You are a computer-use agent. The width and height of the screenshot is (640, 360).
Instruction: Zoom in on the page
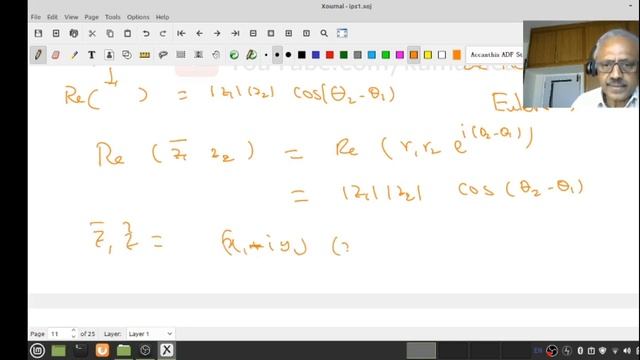tap(289, 33)
